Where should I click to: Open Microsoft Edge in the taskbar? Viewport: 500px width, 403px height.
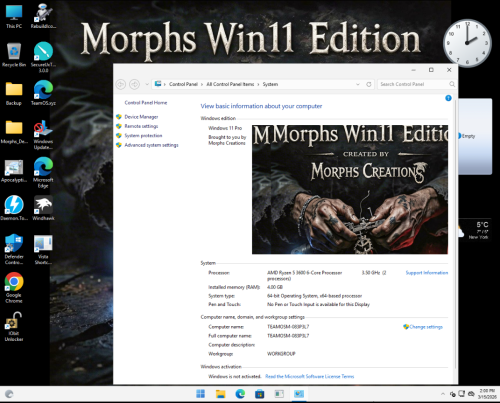240,394
